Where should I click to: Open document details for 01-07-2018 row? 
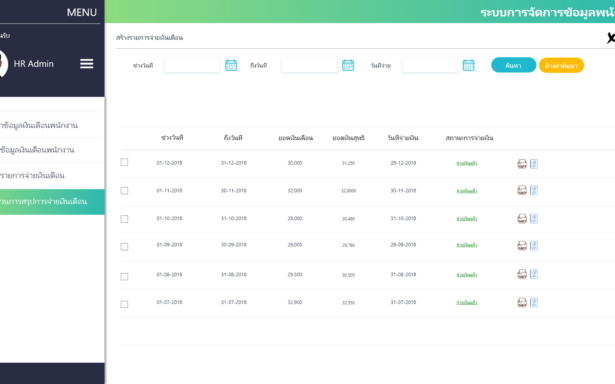coord(534,302)
